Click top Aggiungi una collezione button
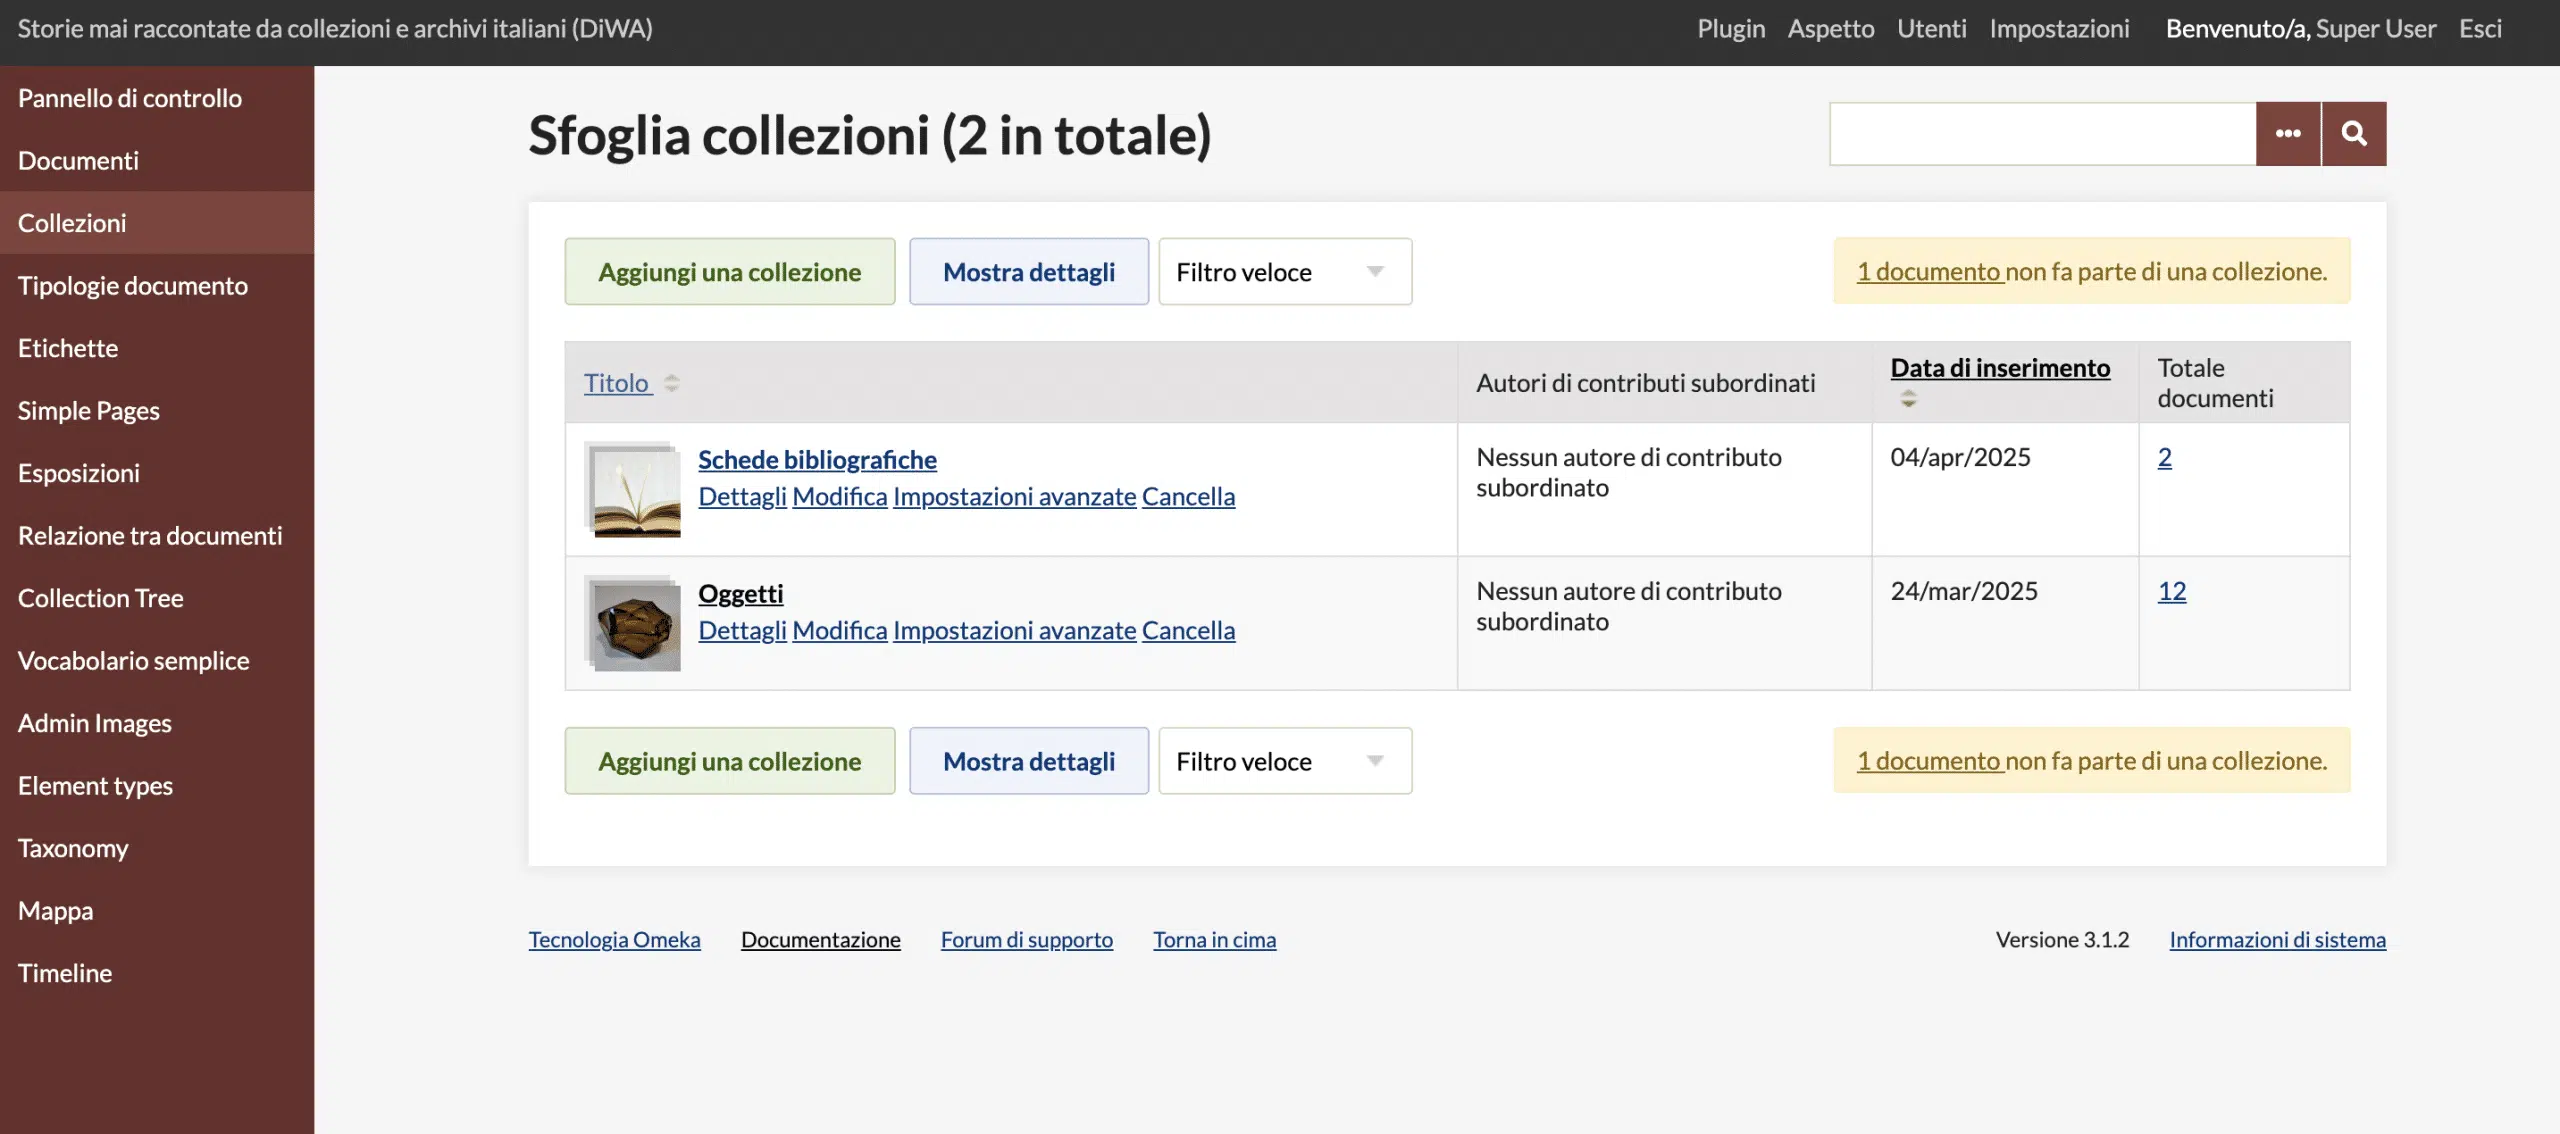This screenshot has width=2560, height=1134. click(730, 272)
